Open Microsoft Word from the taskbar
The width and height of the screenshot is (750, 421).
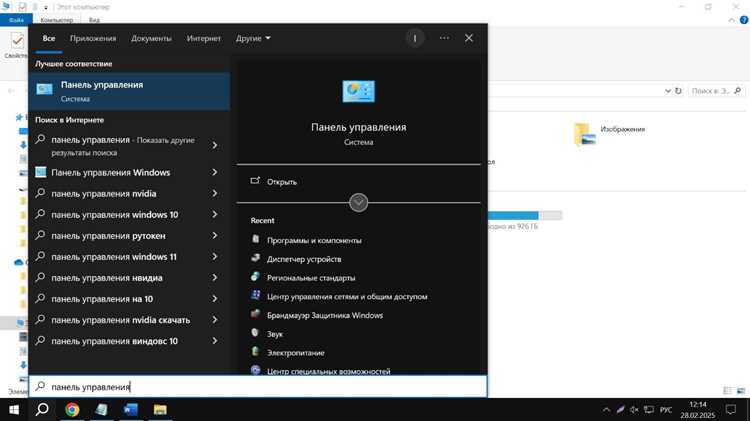tap(131, 410)
